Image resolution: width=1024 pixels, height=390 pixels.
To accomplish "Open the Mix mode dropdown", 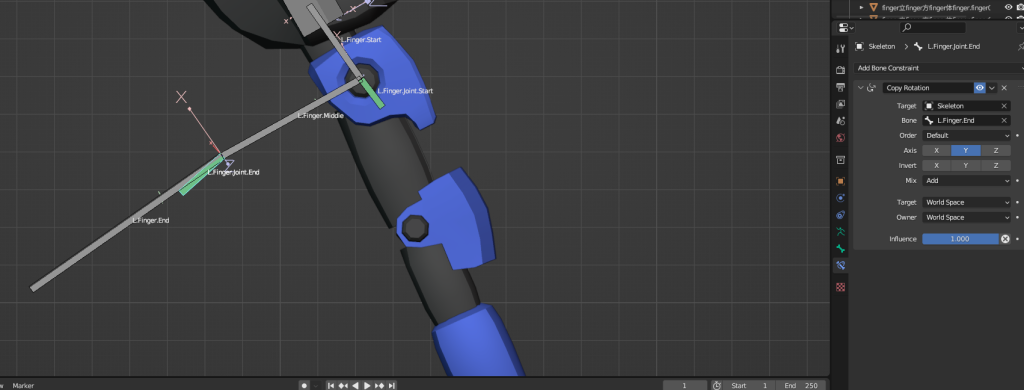I will [x=967, y=180].
